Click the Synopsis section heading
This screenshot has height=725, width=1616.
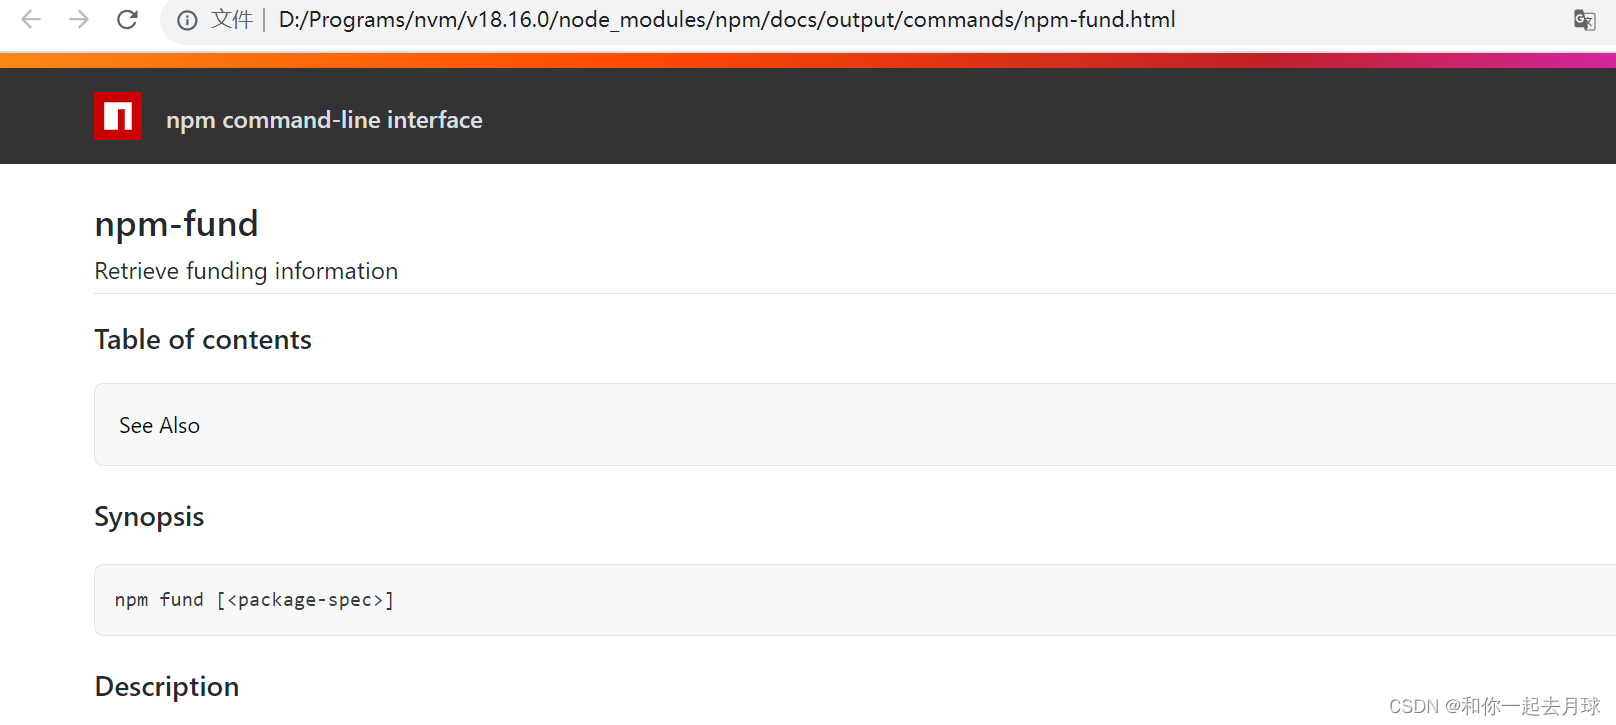(x=148, y=516)
